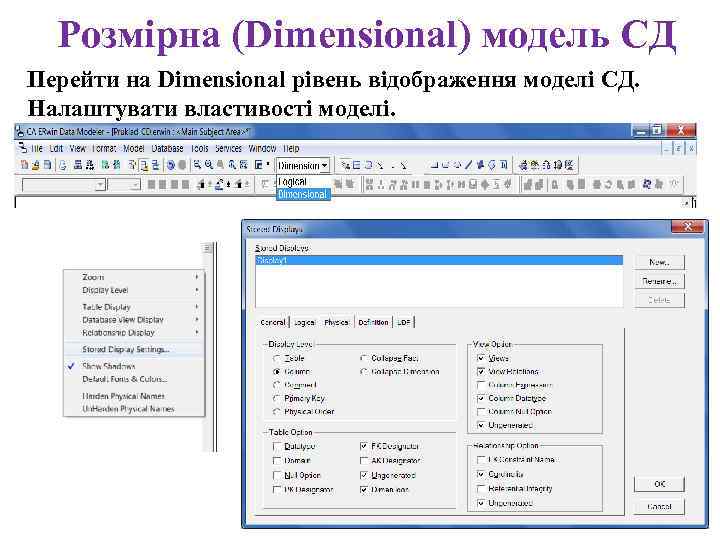Choose Harden Physical Names entry
Image resolution: width=720 pixels, height=540 pixels.
pyautogui.click(x=134, y=396)
